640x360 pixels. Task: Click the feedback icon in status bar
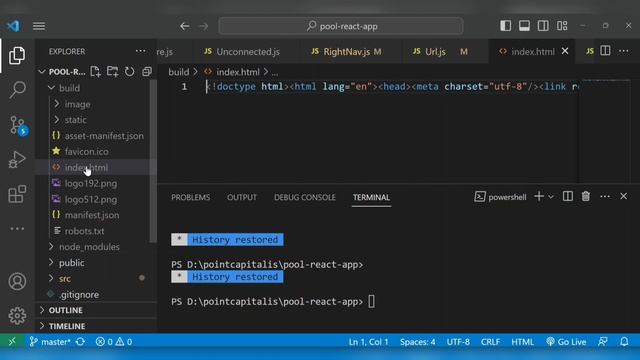(x=603, y=341)
